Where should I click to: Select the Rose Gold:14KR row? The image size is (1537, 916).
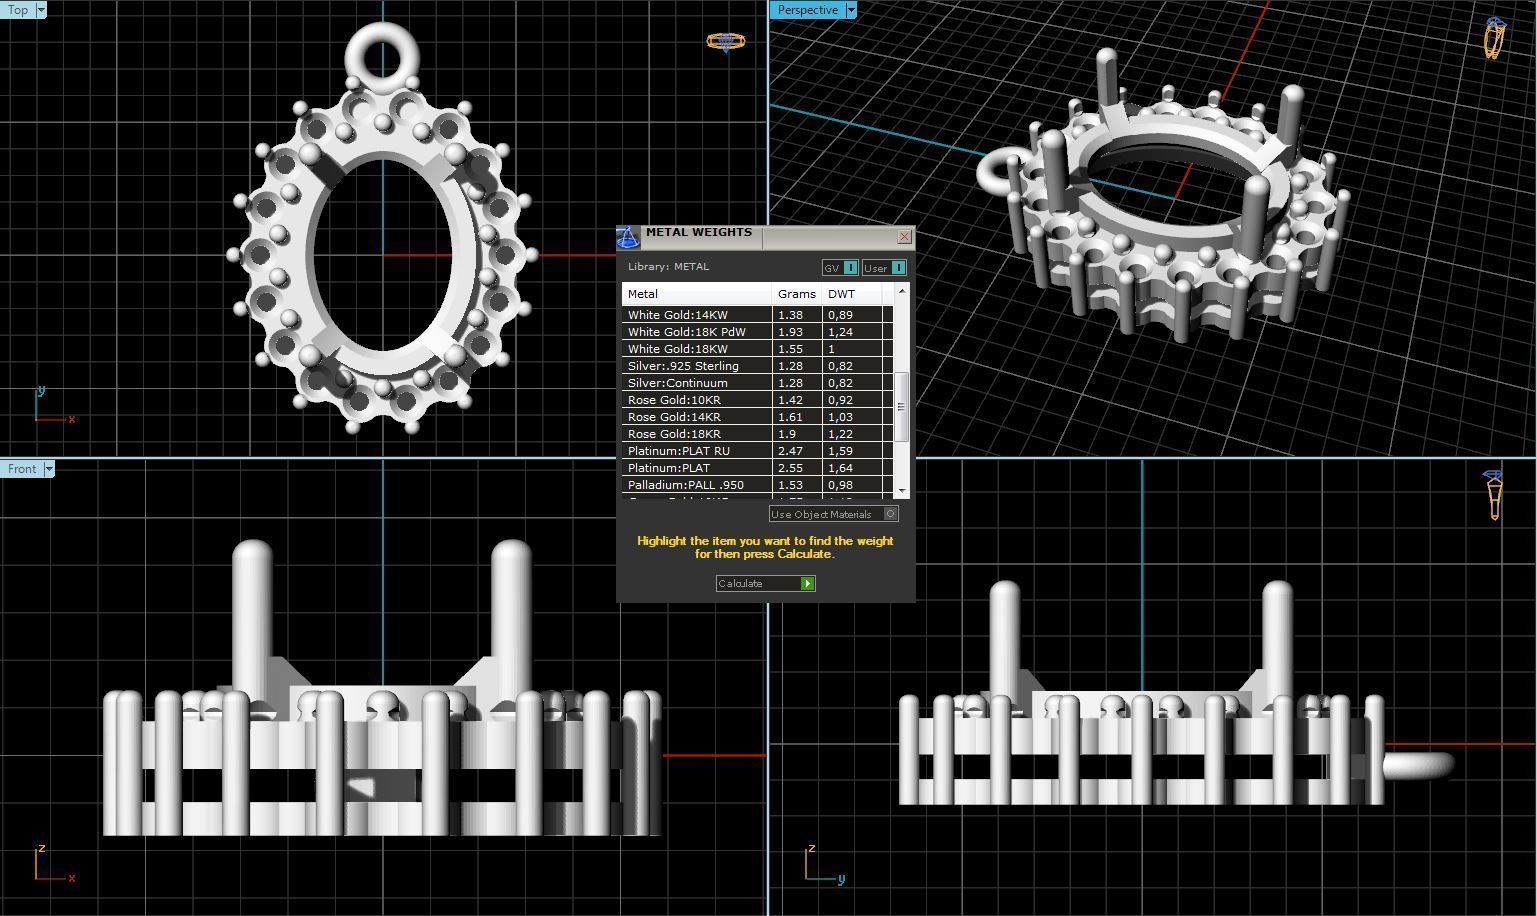(757, 417)
